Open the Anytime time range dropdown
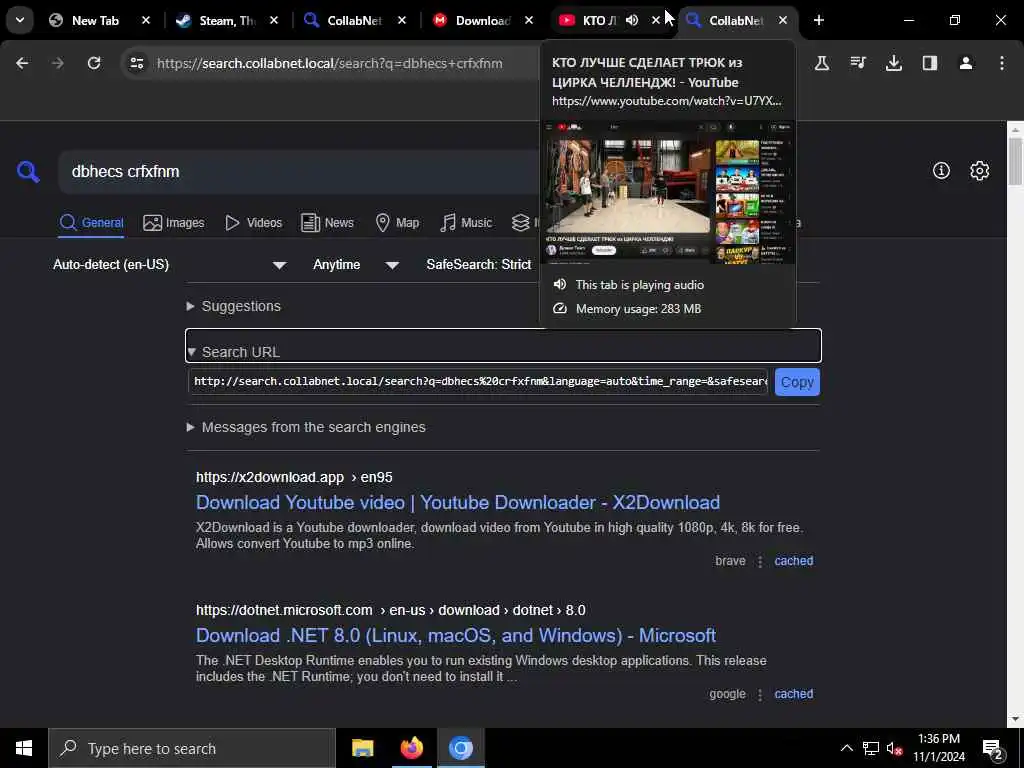Image resolution: width=1024 pixels, height=768 pixels. 355,264
